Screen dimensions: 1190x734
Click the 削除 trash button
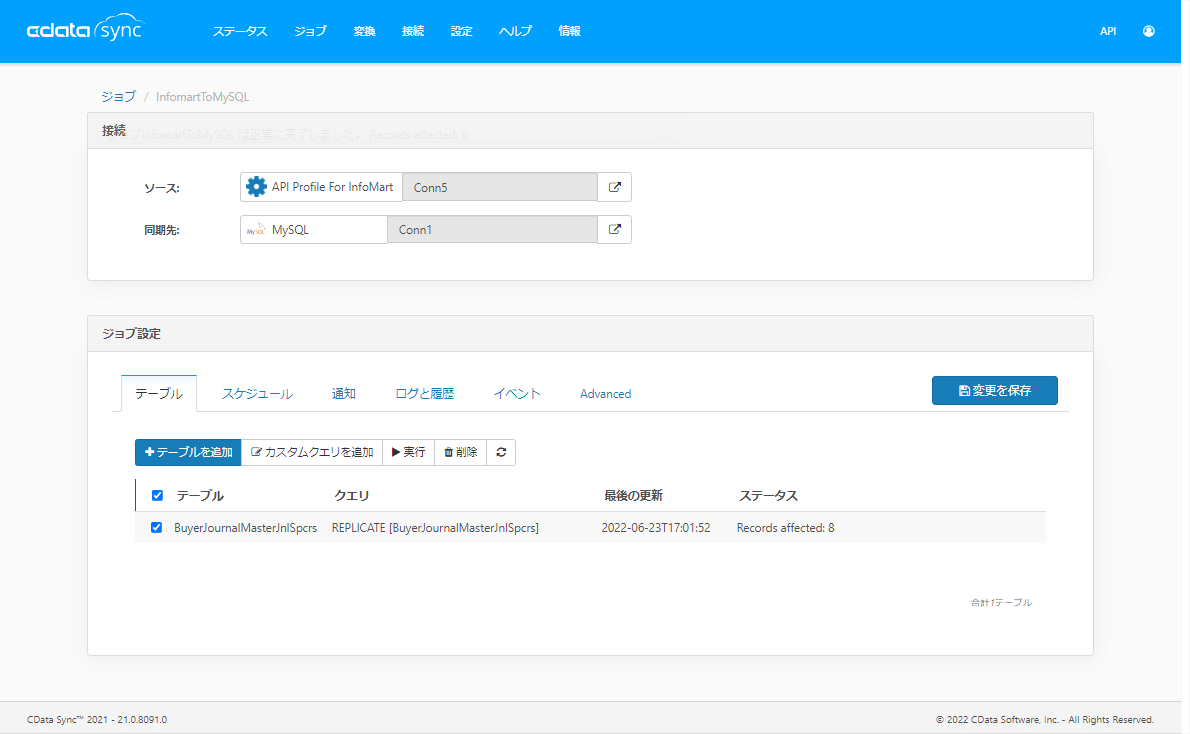pos(460,452)
